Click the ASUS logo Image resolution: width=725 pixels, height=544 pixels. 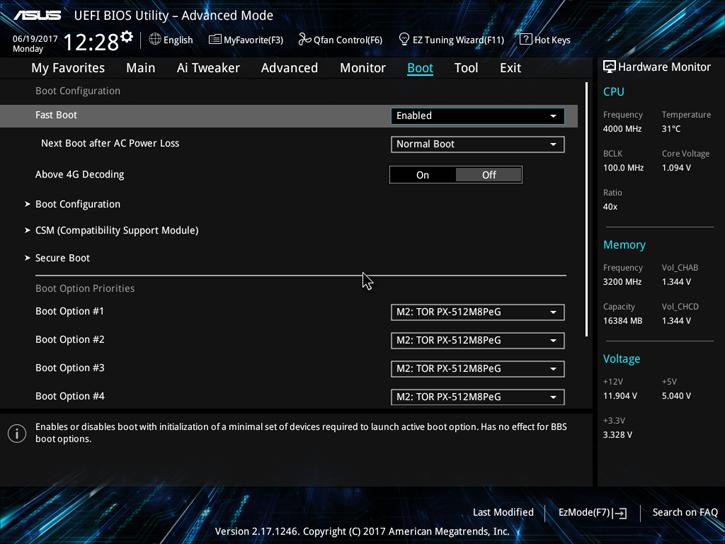click(x=37, y=16)
